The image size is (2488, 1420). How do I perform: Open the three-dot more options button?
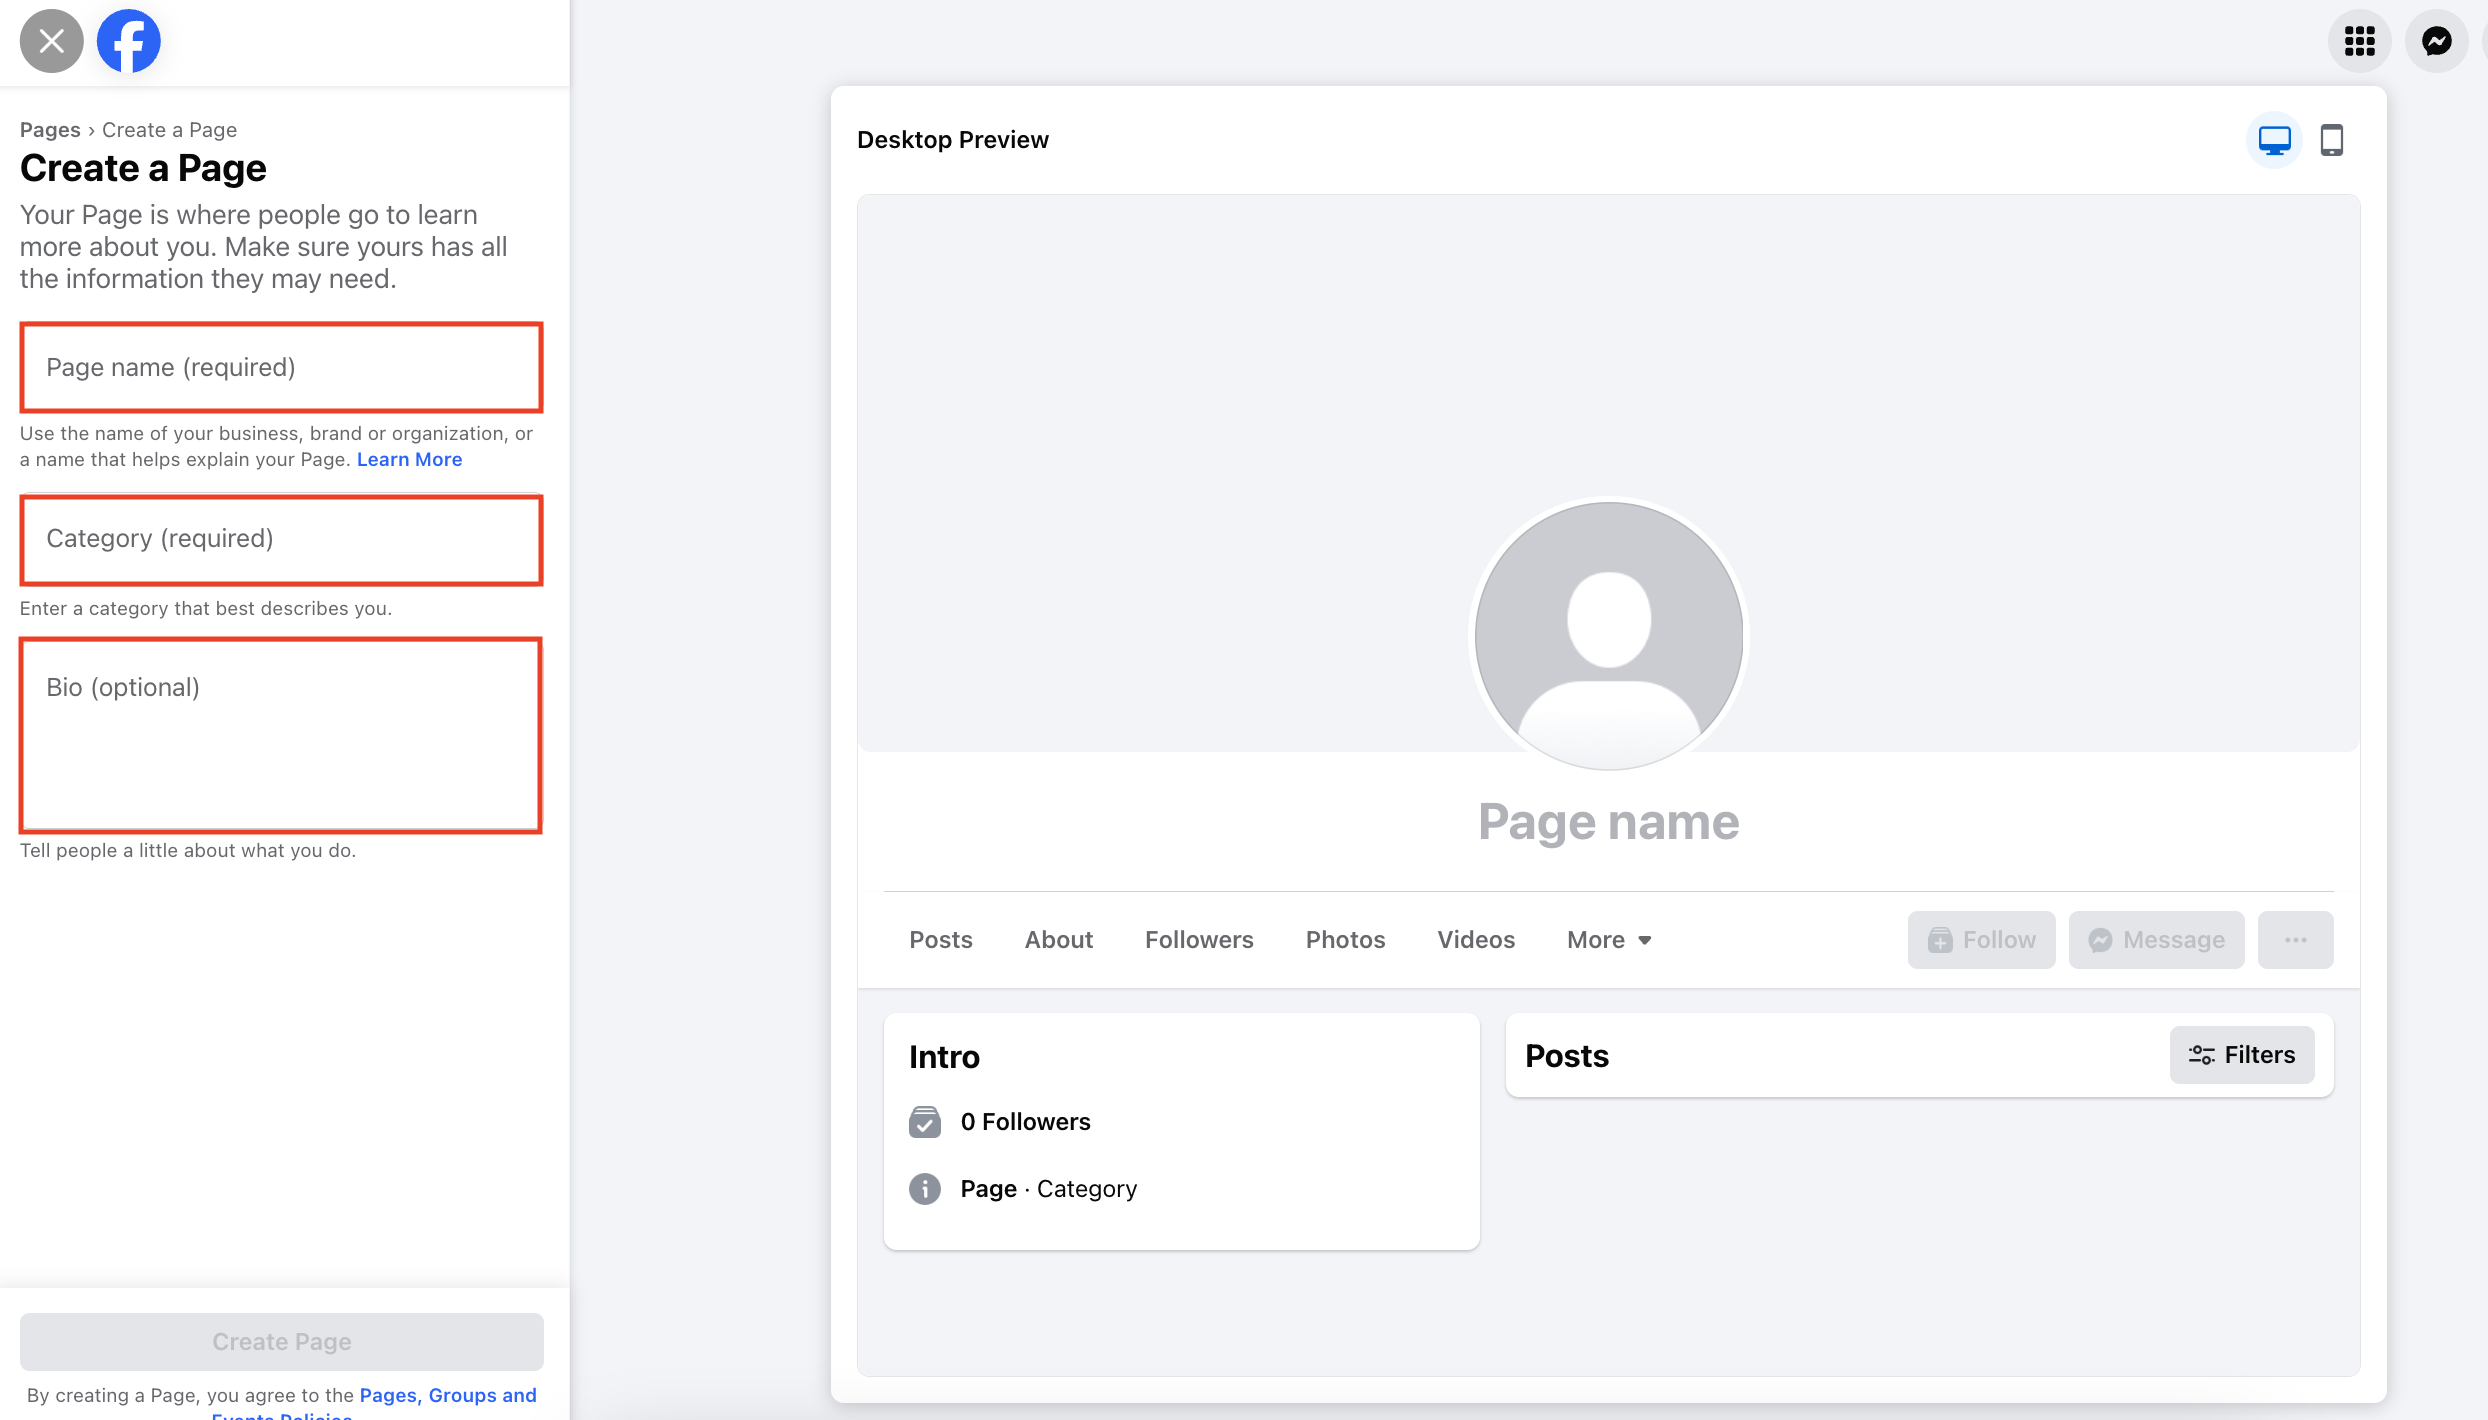[2295, 940]
